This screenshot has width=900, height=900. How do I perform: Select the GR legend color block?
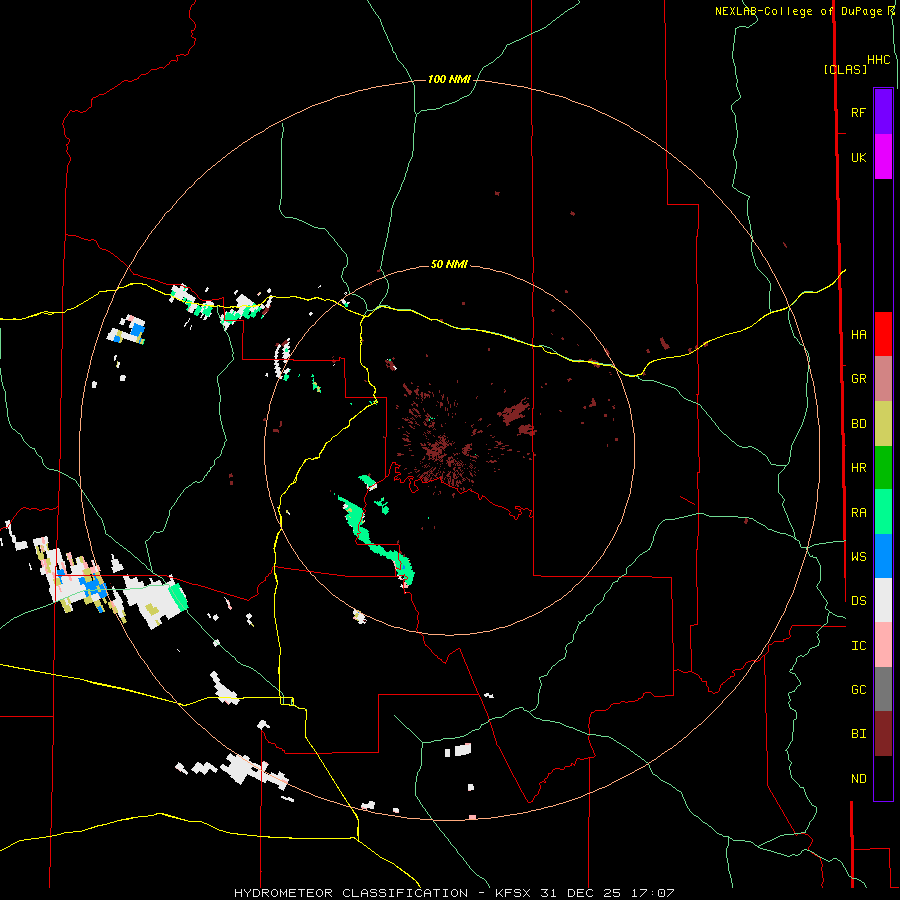click(883, 379)
